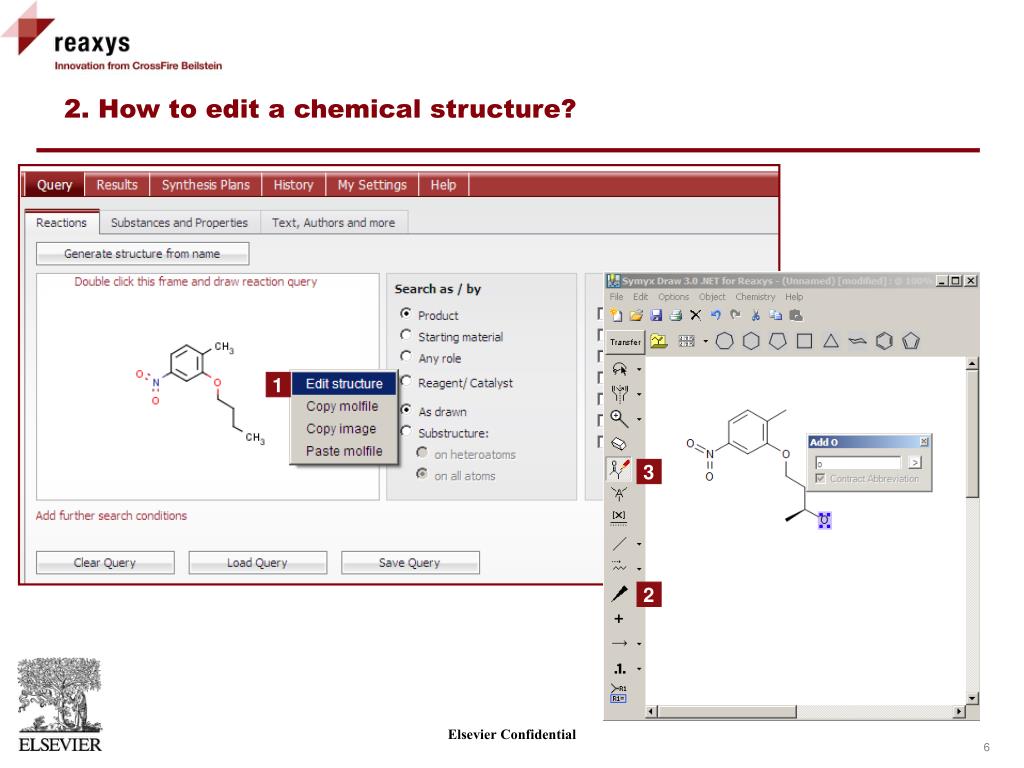The height and width of the screenshot is (768, 1024).
Task: Switch to Substances and Properties tab
Action: click(x=180, y=223)
